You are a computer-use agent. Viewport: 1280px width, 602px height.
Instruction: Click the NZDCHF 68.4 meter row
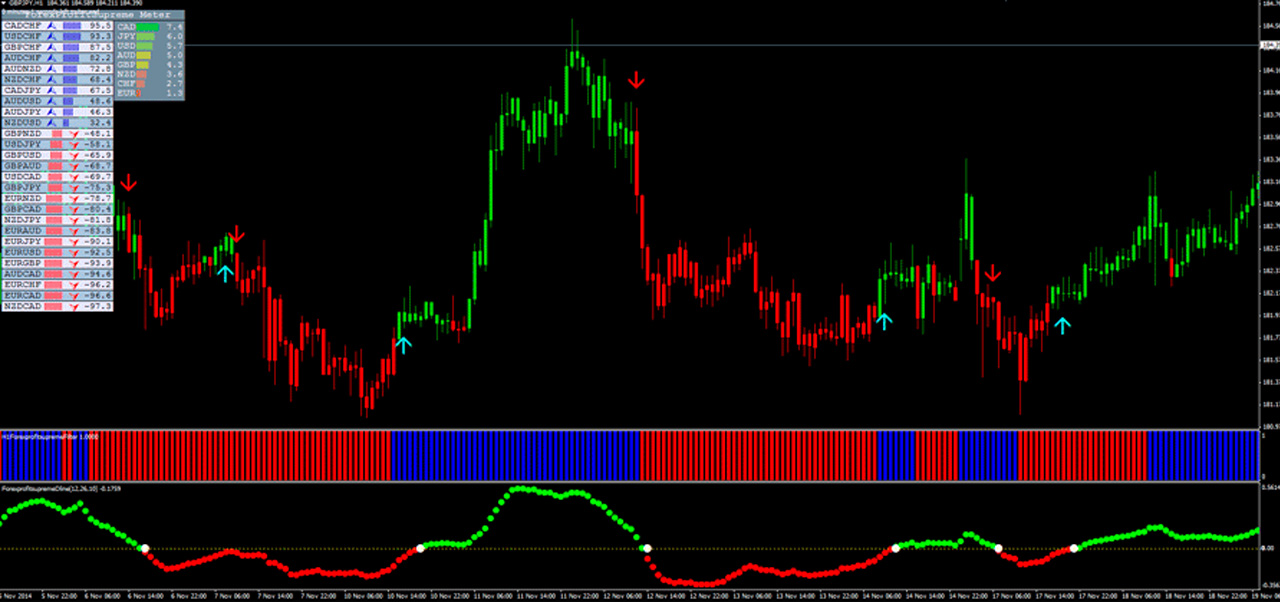pos(57,79)
